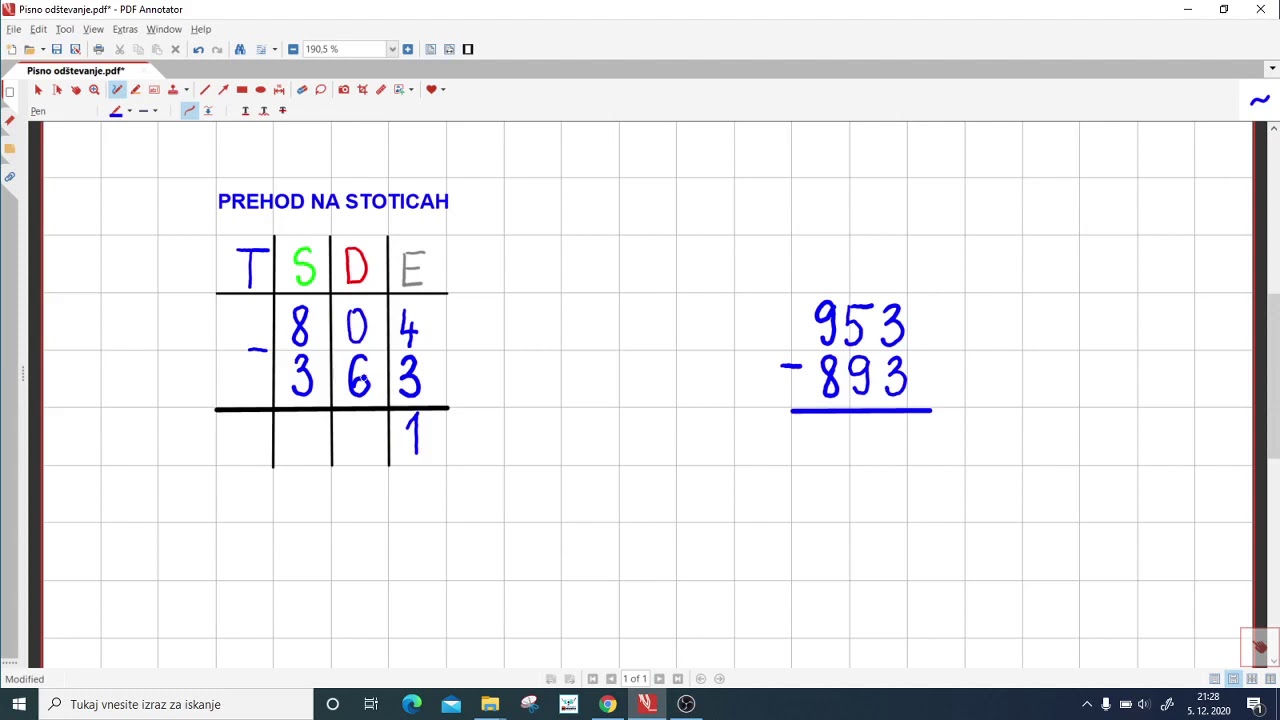Switch to Pisno odštevanje.pdf tab

point(76,71)
